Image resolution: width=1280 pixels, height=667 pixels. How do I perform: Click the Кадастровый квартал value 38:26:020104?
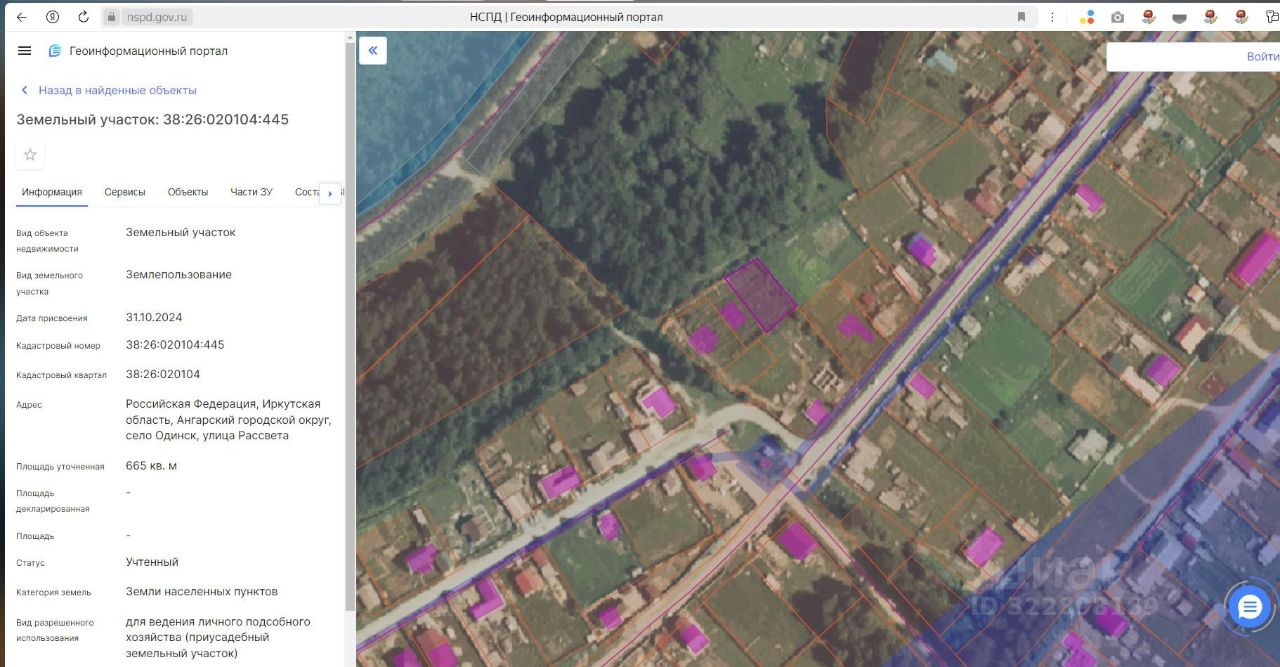click(x=163, y=374)
